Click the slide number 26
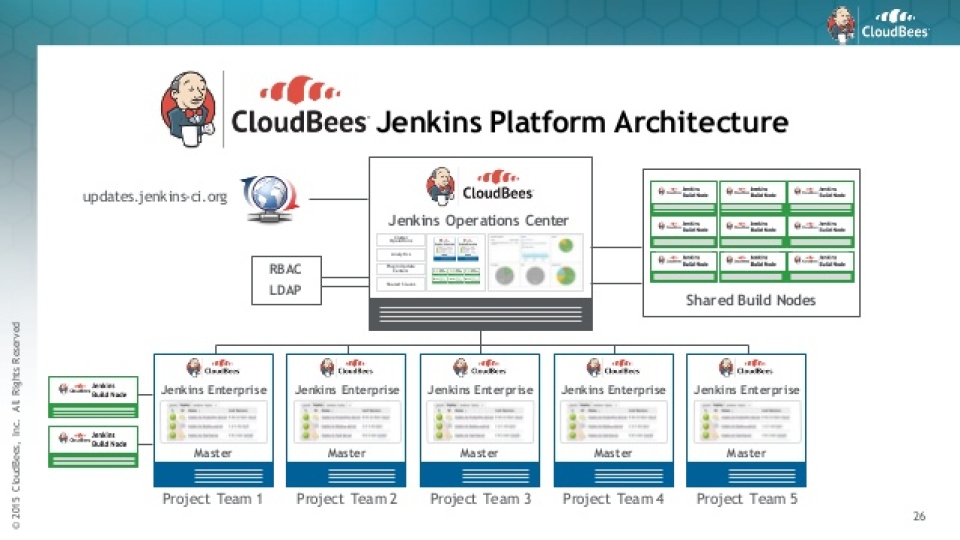The height and width of the screenshot is (540, 960). (x=920, y=517)
